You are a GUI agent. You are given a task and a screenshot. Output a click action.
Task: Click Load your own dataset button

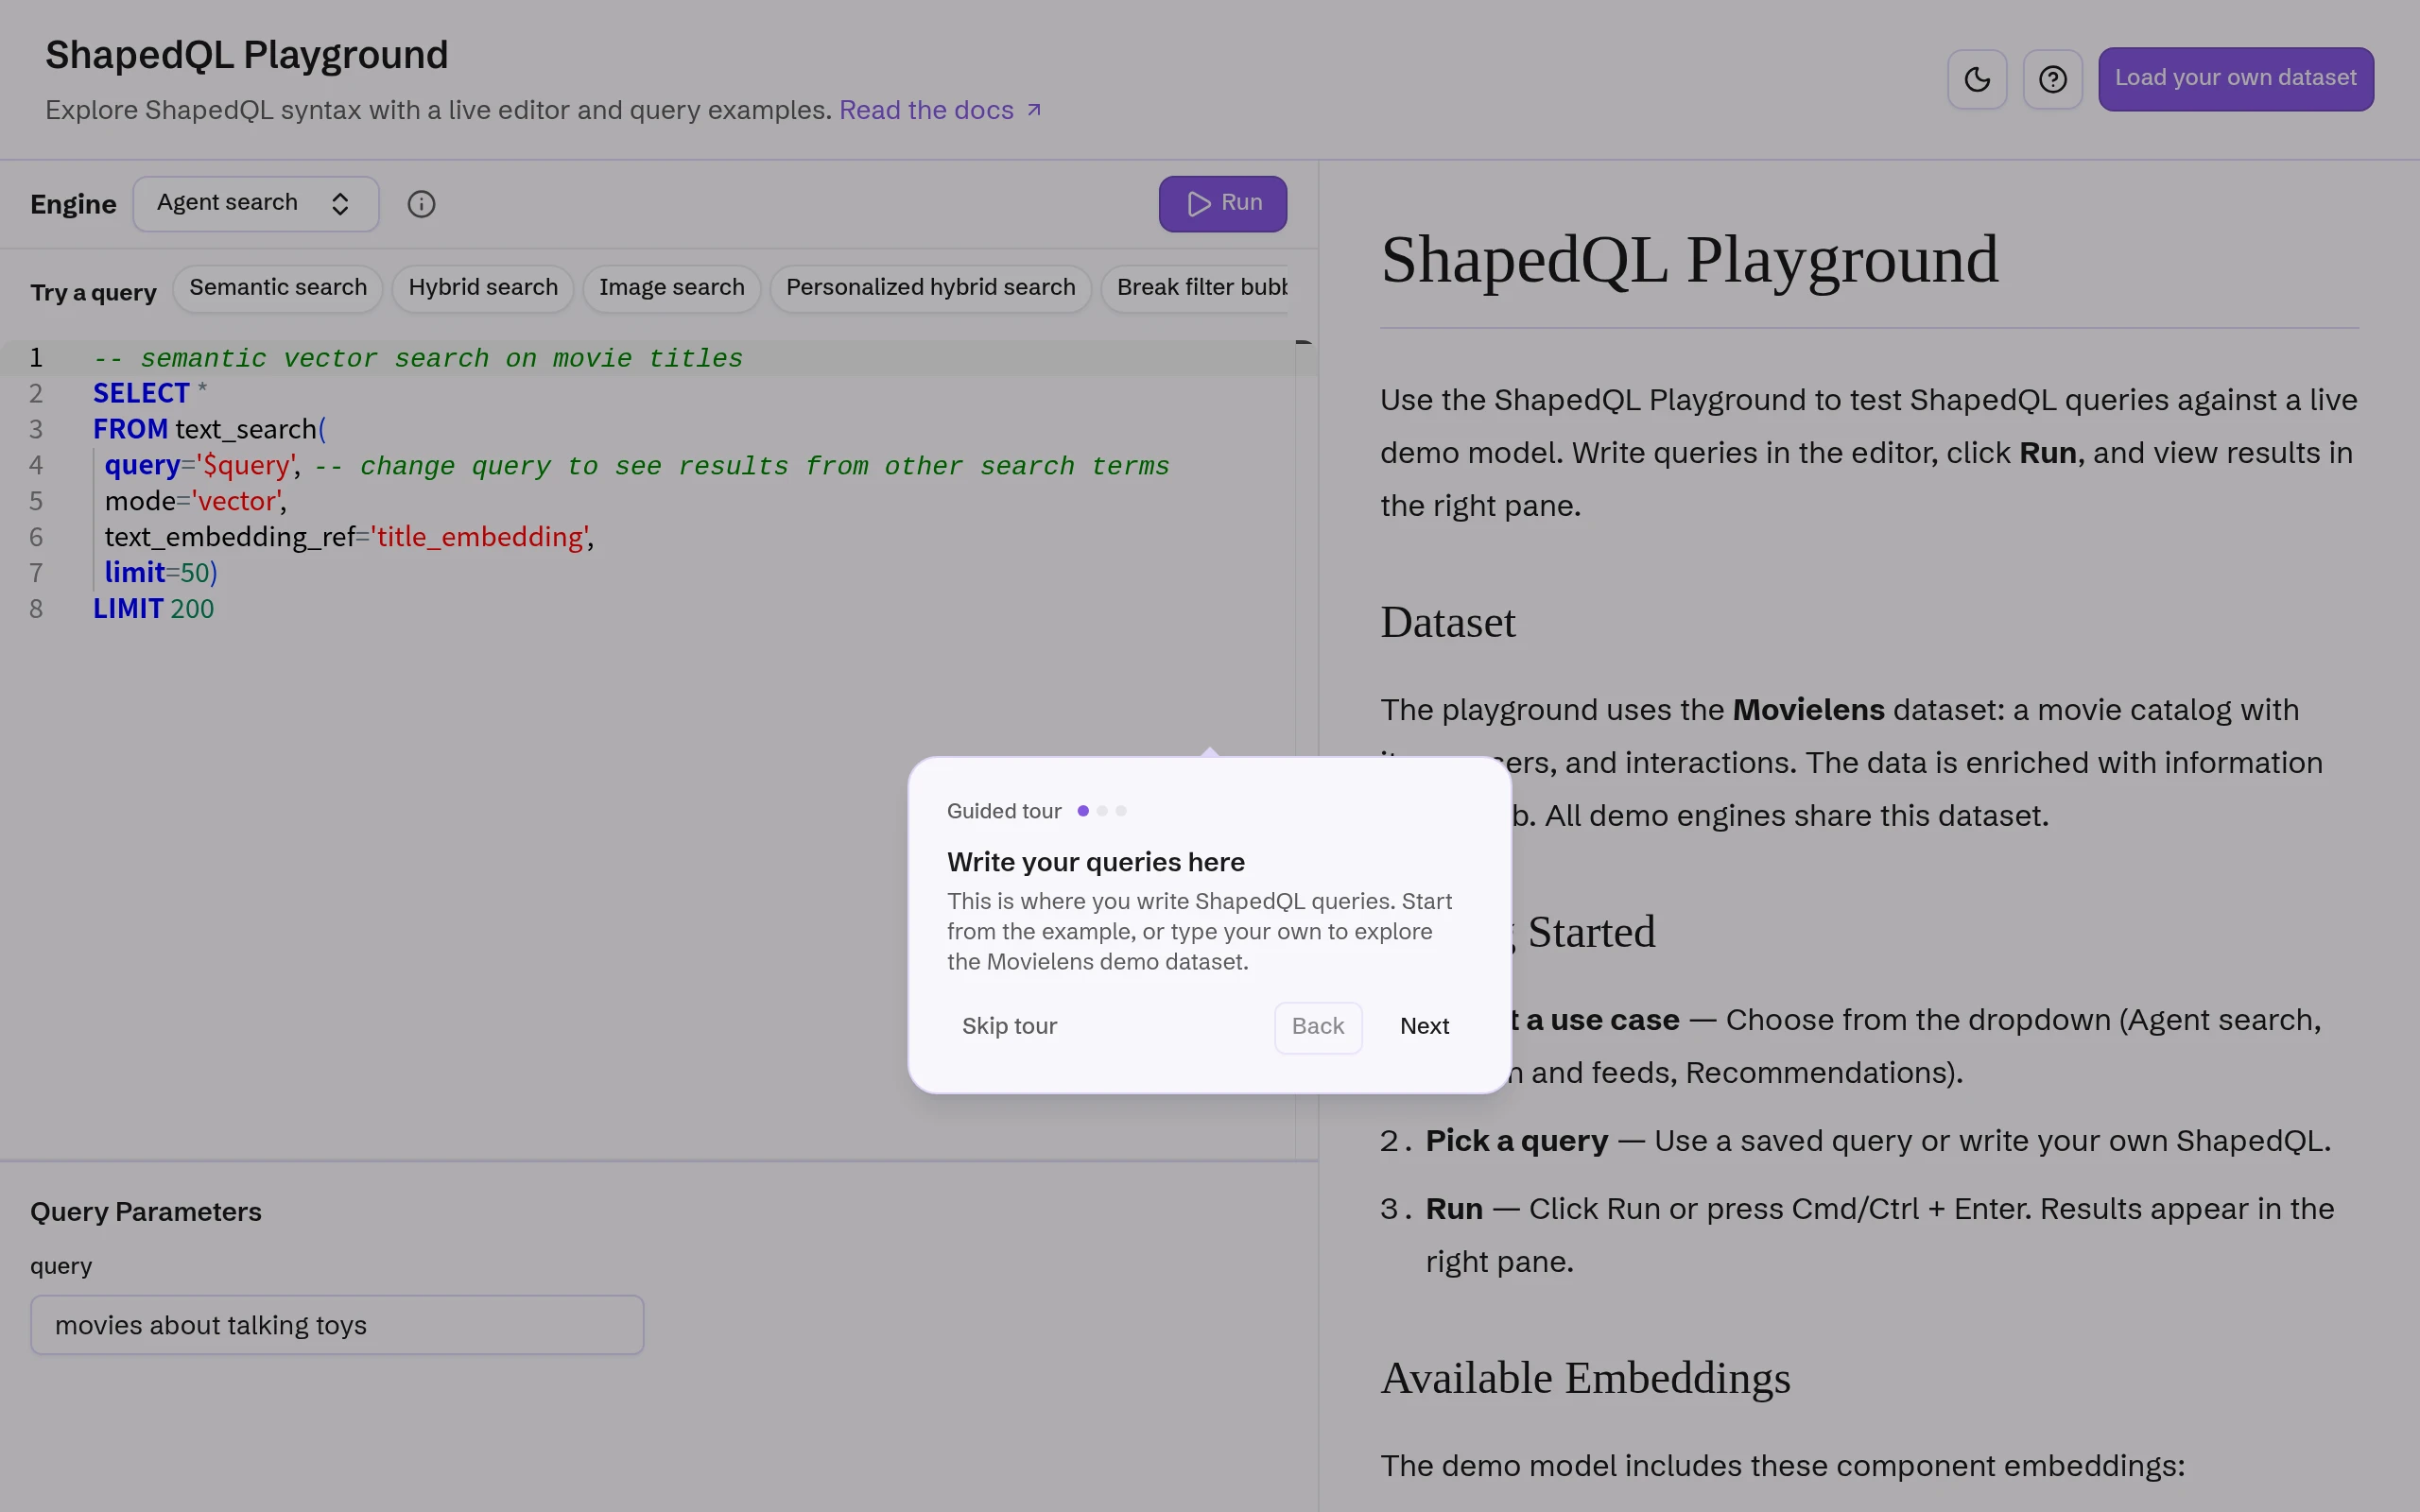(x=2235, y=79)
